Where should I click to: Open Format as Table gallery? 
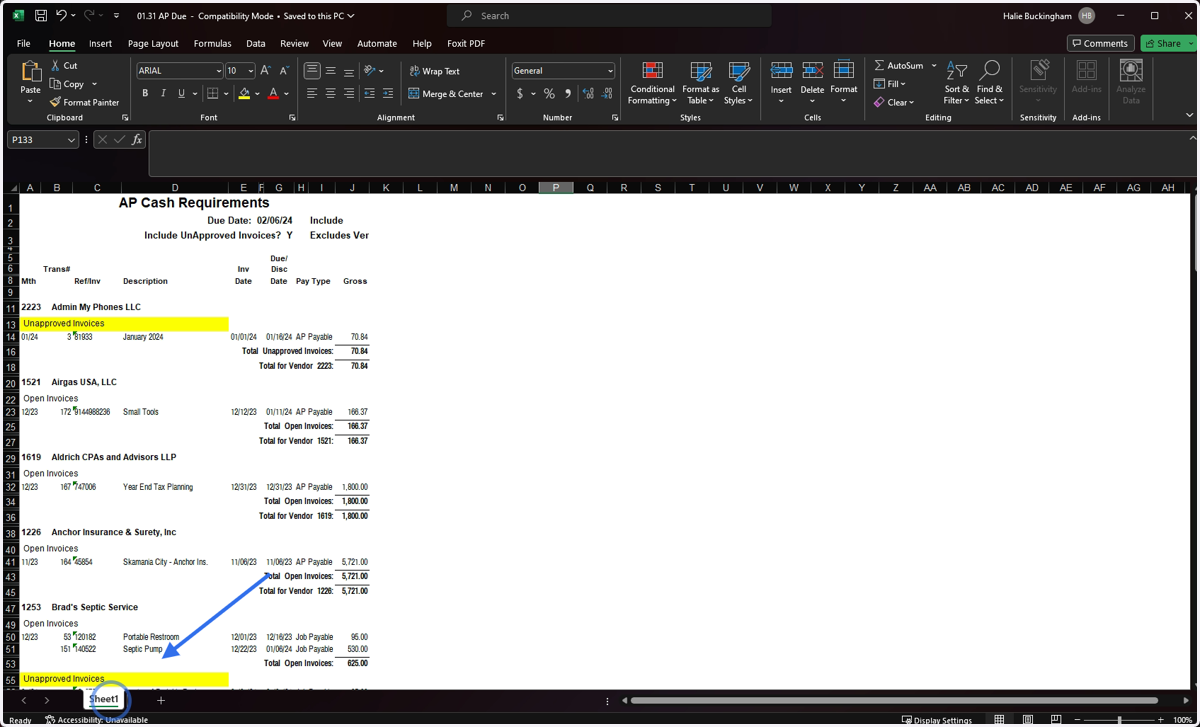click(x=701, y=83)
